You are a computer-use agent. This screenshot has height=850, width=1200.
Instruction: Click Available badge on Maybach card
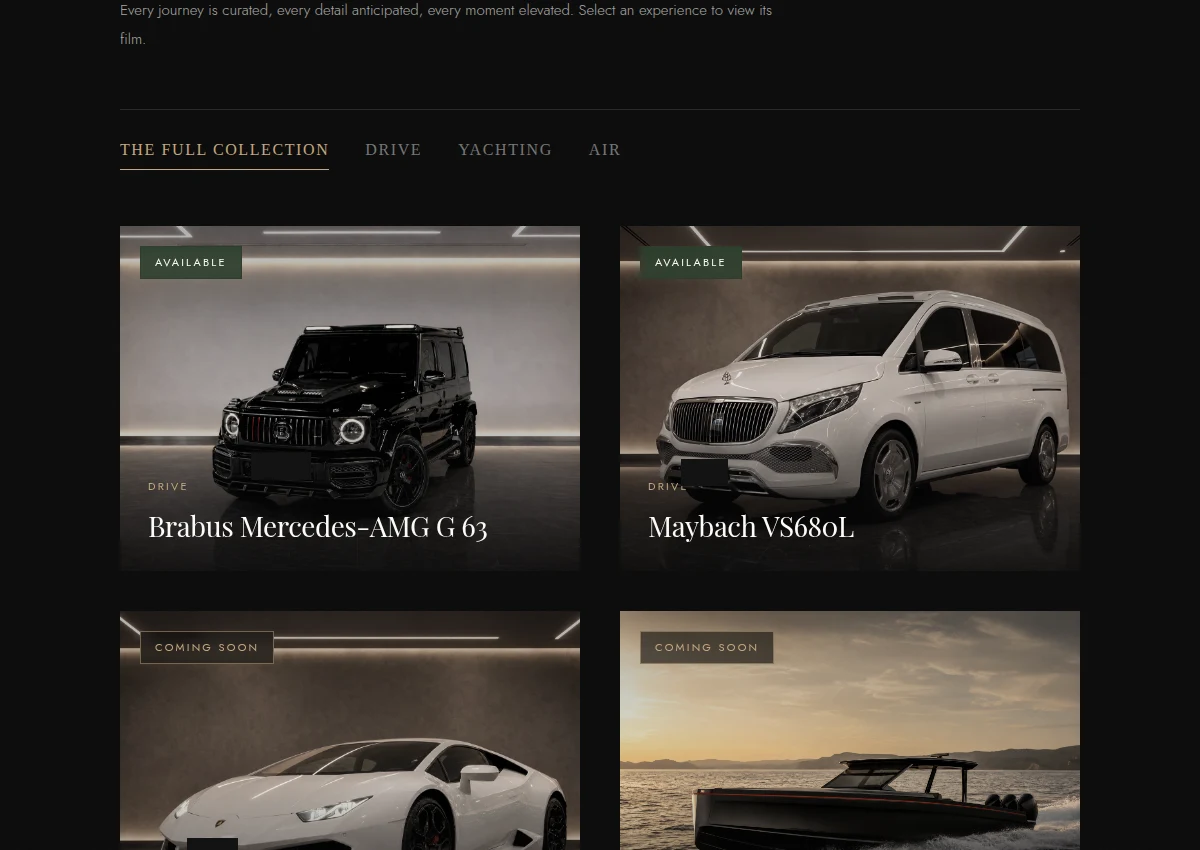pyautogui.click(x=691, y=262)
